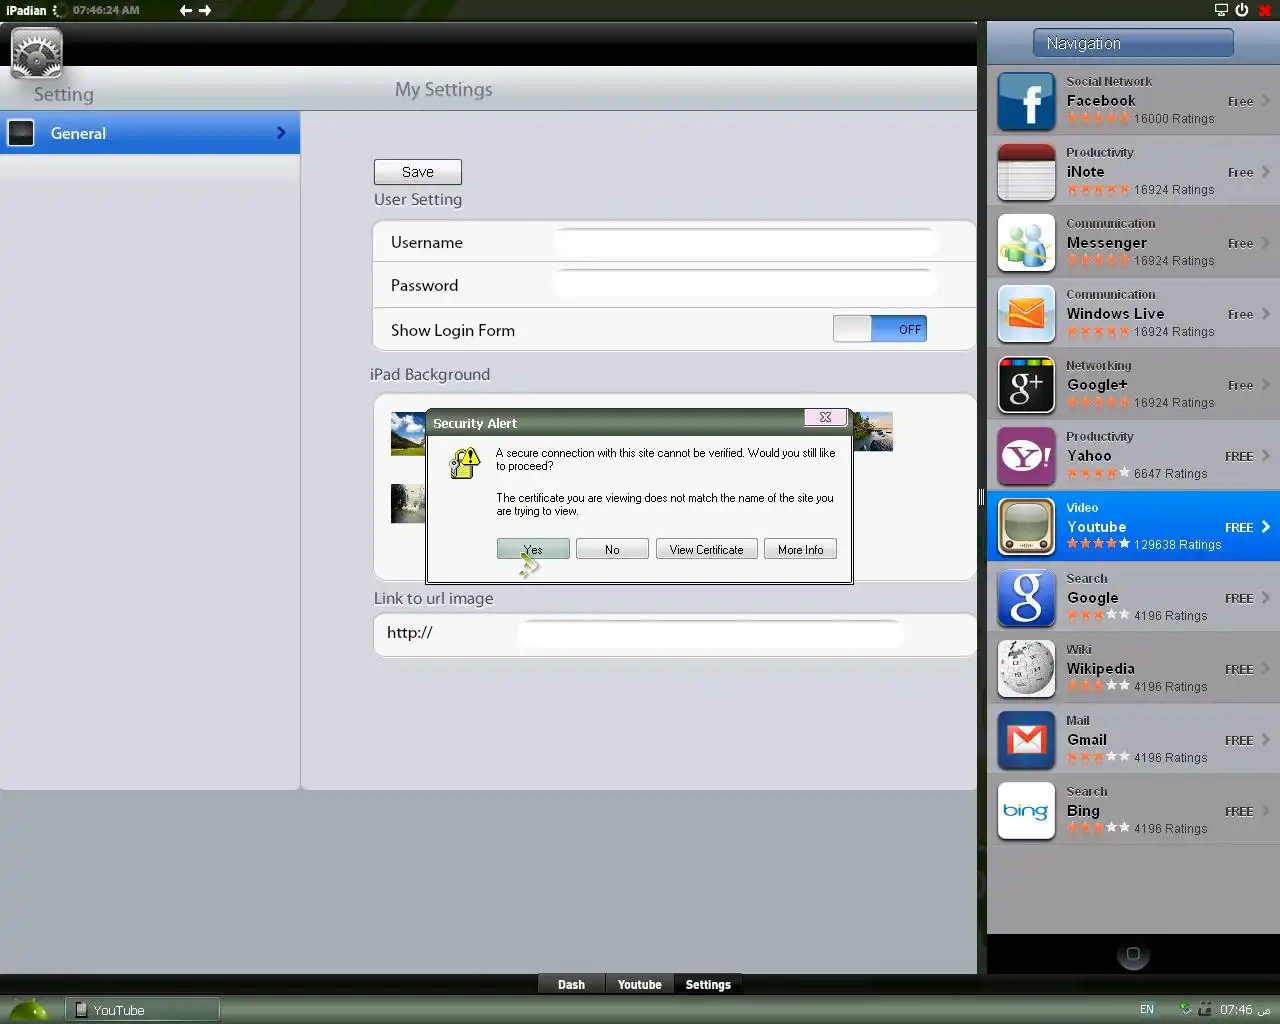Click the power icon in top bar

click(x=1242, y=10)
